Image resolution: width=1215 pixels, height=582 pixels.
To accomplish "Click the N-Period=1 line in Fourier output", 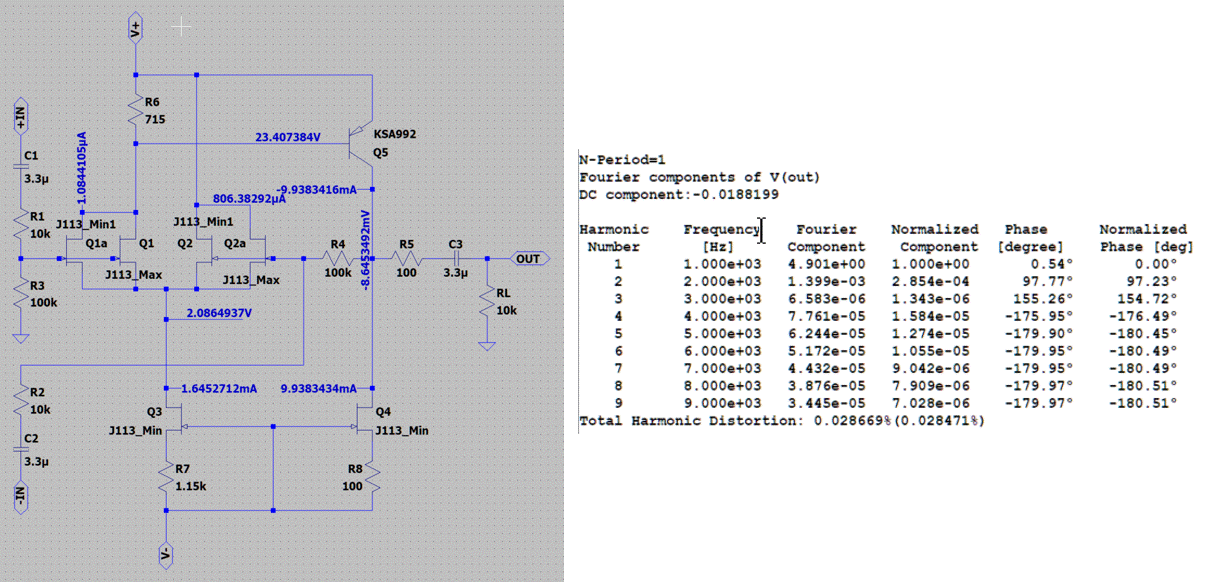I will click(x=622, y=159).
